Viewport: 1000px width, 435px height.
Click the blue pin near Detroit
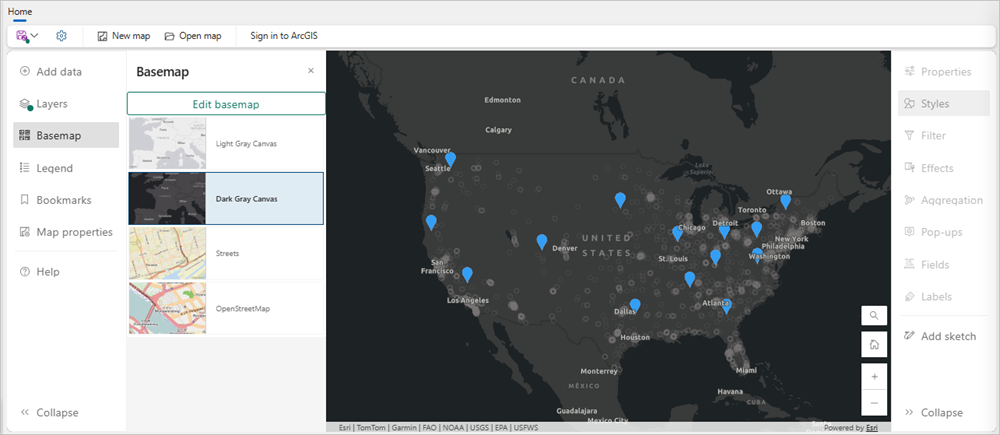click(724, 231)
